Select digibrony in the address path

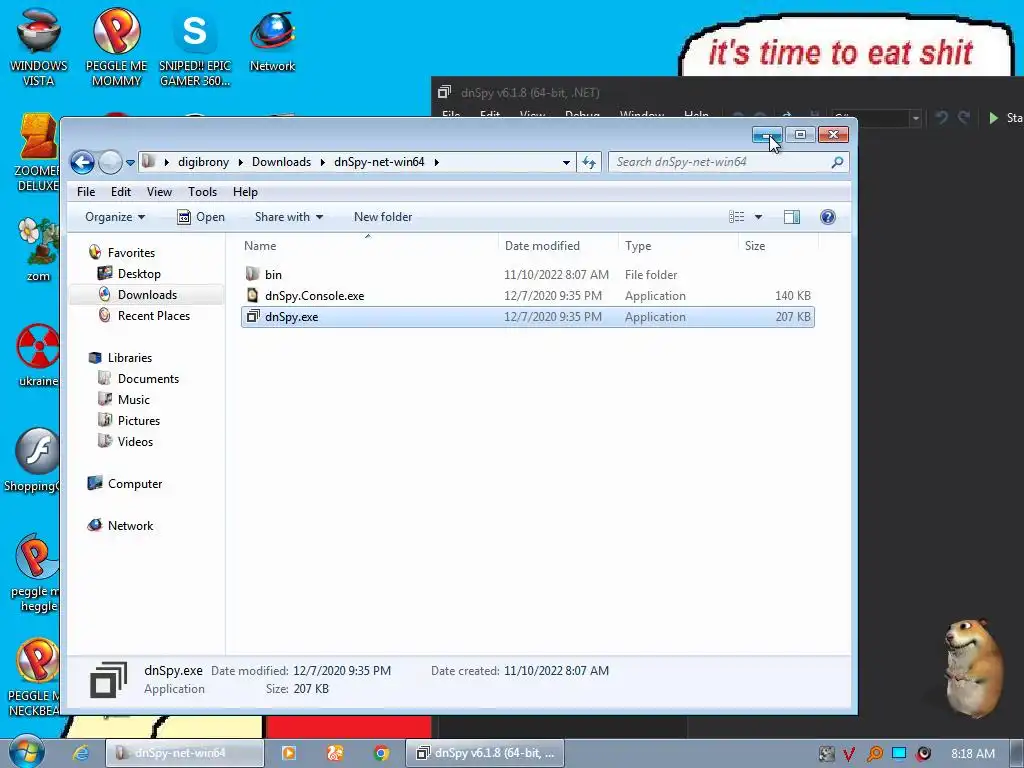[x=203, y=162]
